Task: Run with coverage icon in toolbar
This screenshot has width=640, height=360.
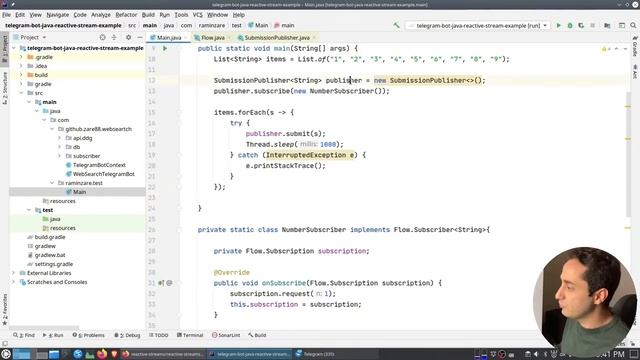Action: click(581, 25)
